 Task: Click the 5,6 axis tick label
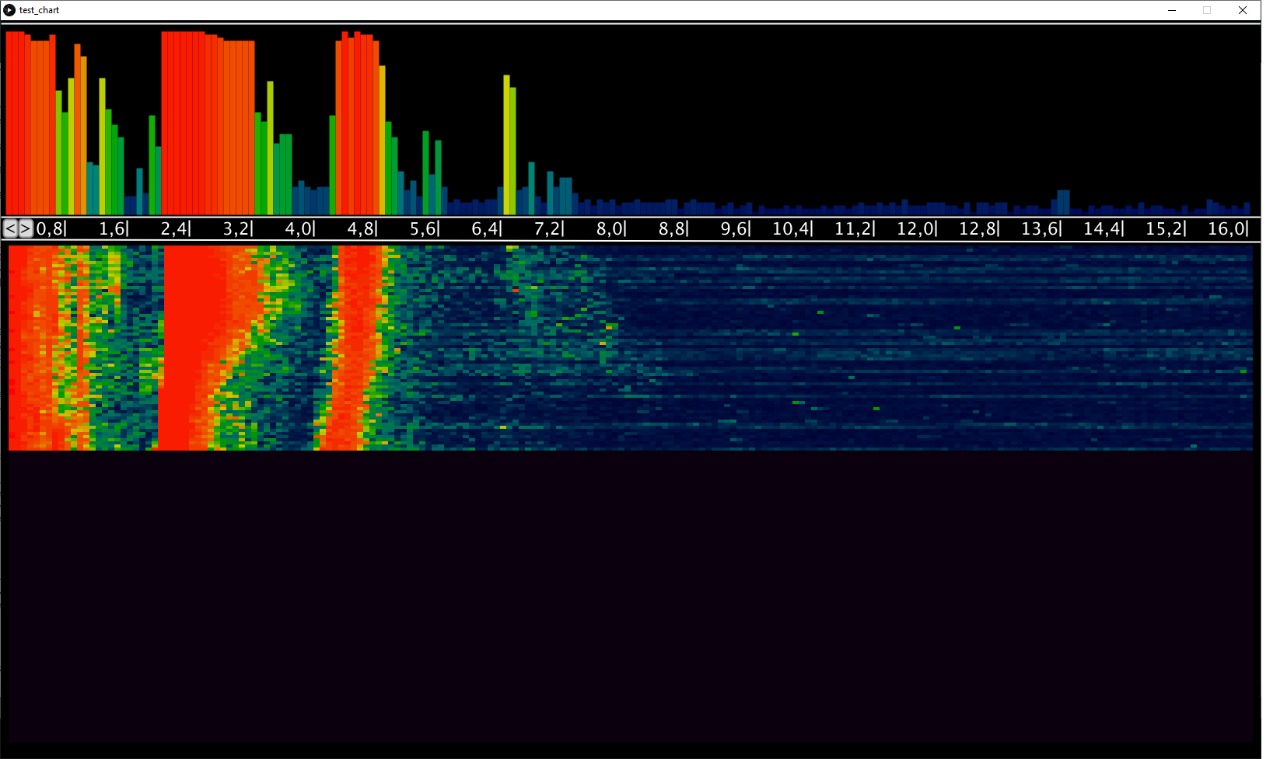(423, 229)
